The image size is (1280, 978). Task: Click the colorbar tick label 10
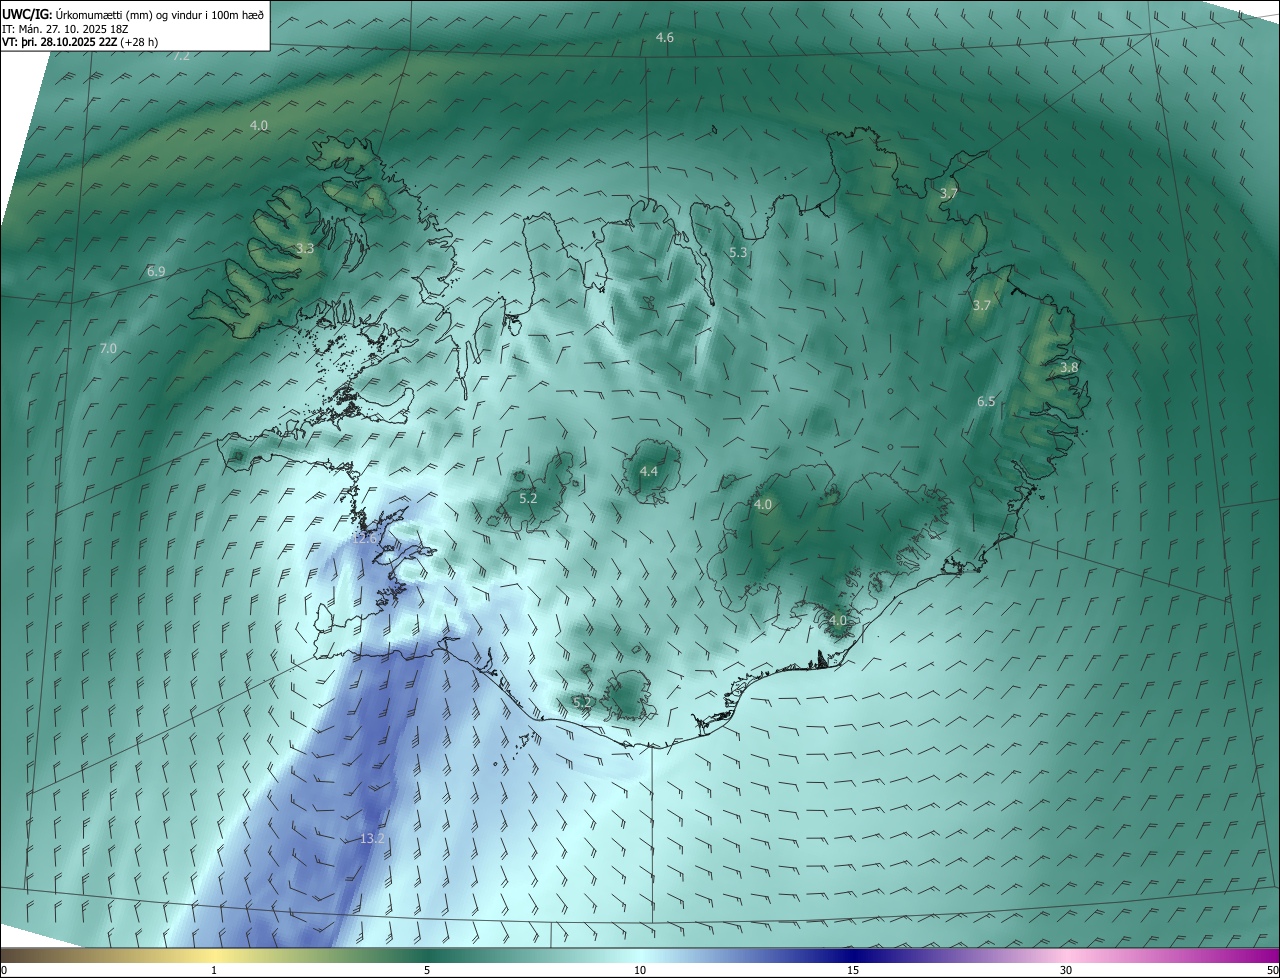(x=640, y=970)
